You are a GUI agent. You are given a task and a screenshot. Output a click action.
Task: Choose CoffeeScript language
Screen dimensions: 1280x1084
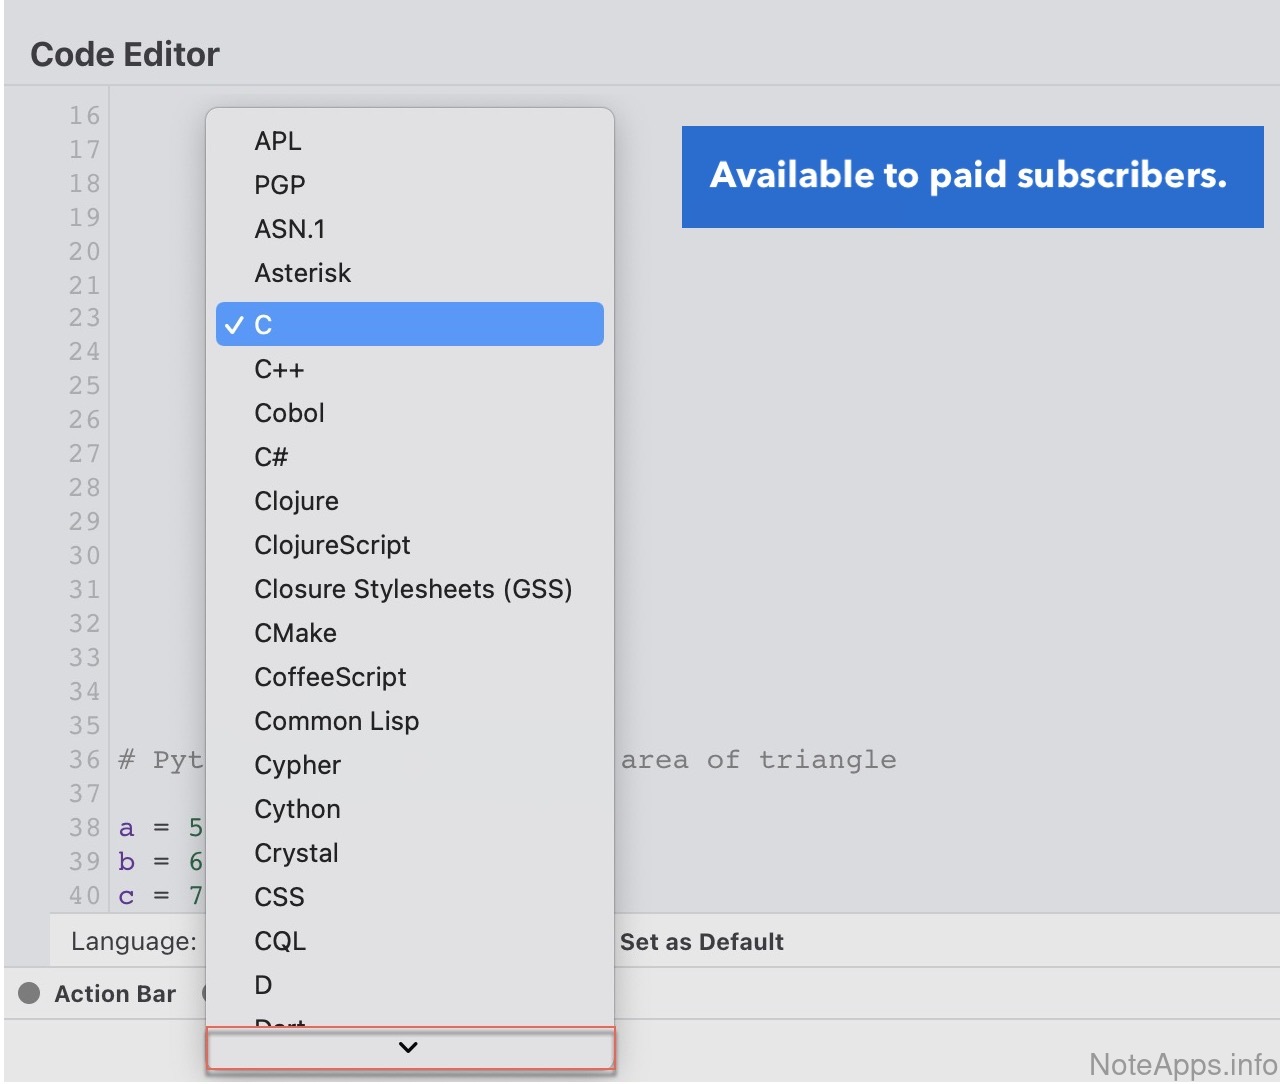(x=331, y=677)
